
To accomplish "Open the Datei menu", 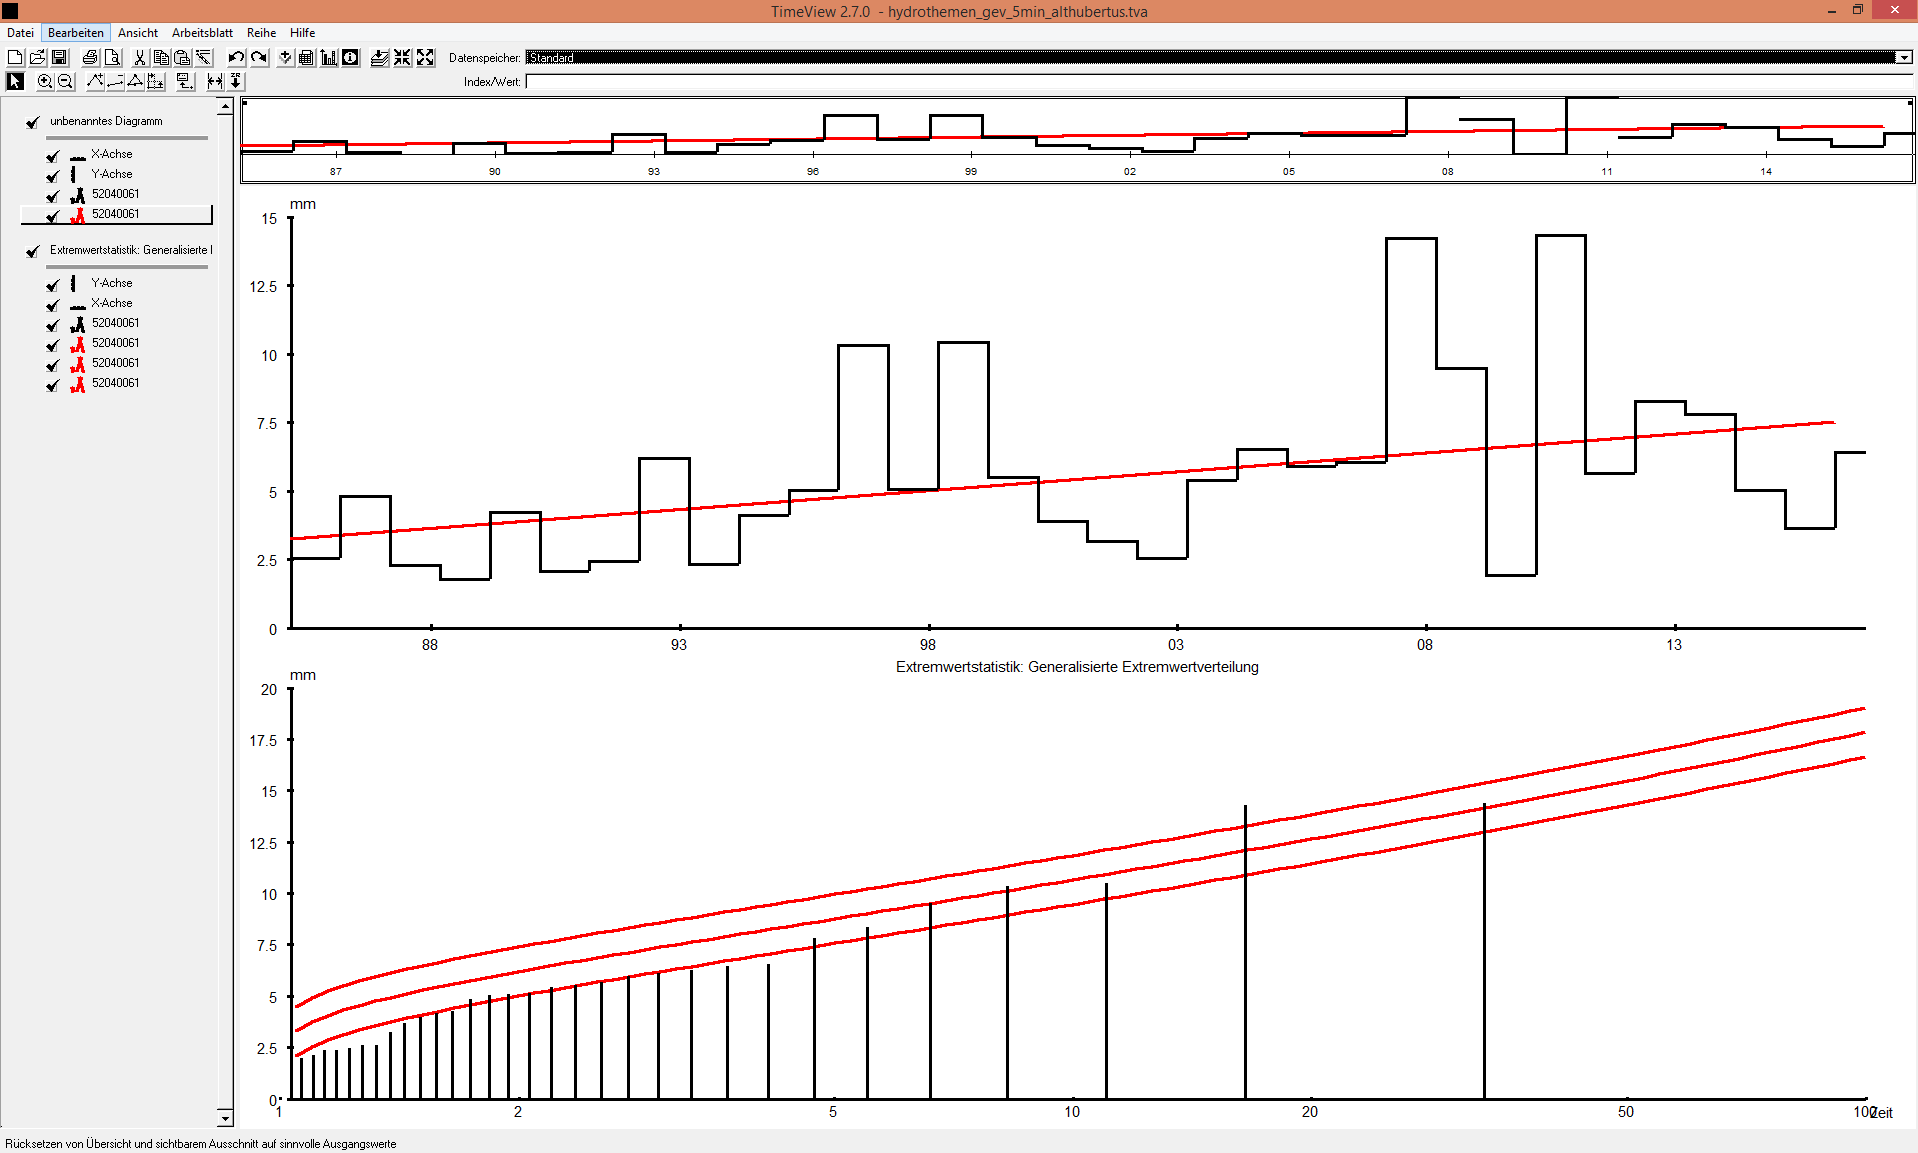I will click(x=20, y=33).
